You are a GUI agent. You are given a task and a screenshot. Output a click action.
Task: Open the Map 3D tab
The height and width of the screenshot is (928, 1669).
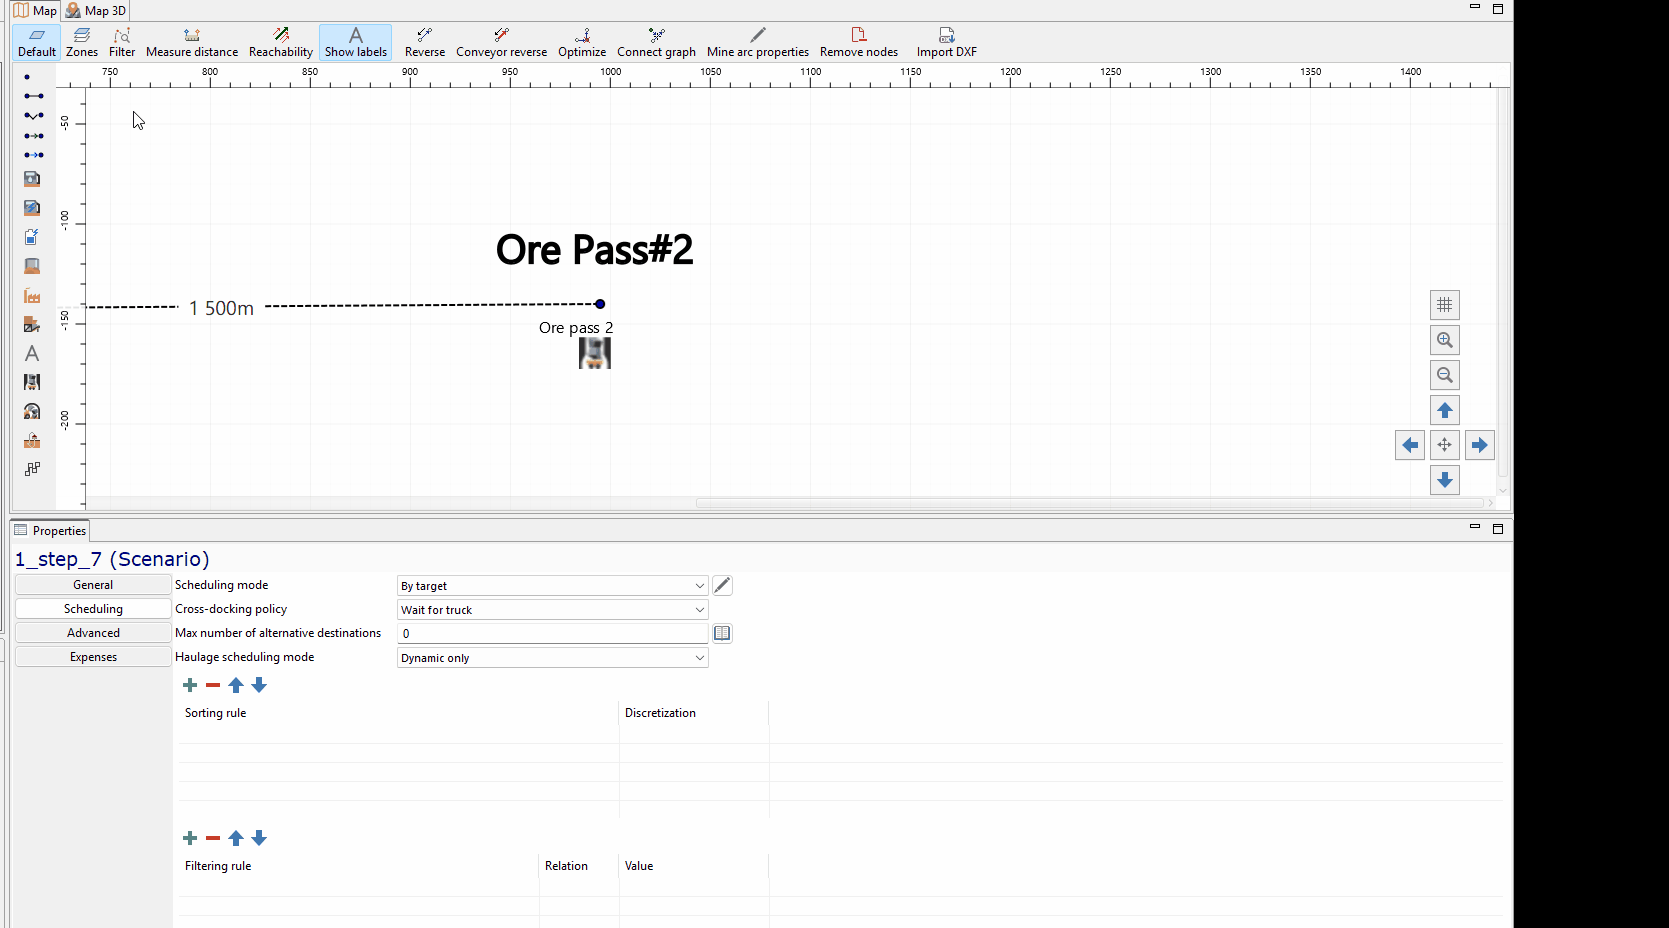tap(96, 11)
